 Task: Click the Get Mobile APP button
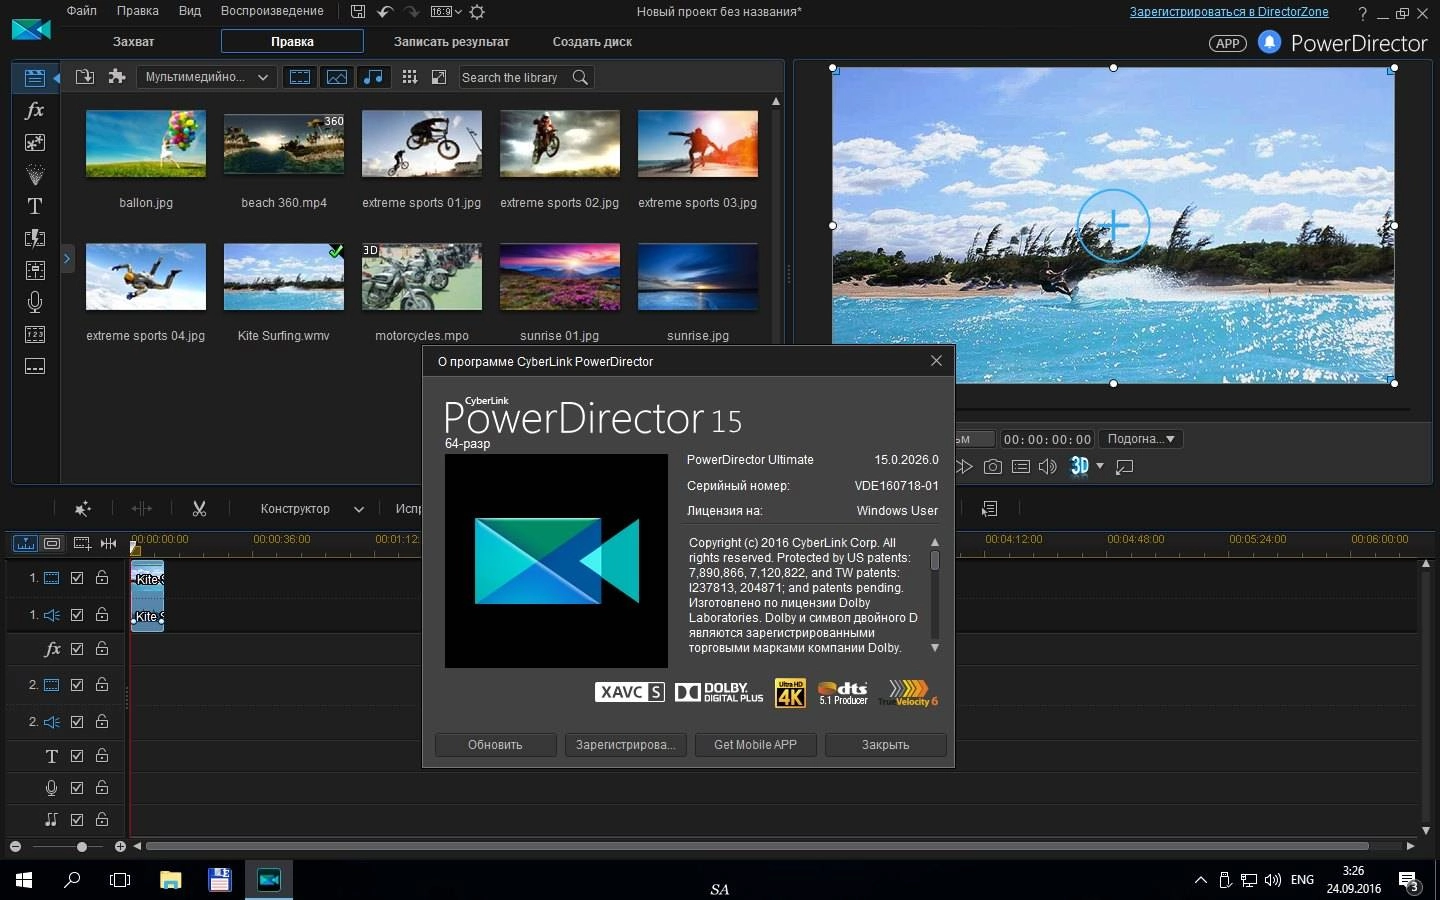[x=755, y=745]
